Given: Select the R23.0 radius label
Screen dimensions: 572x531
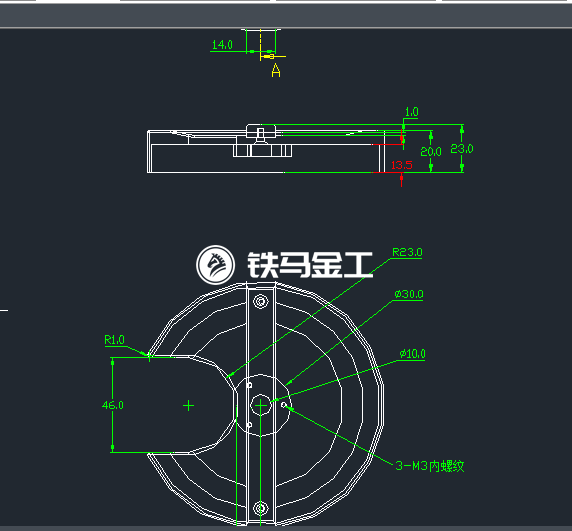Looking at the screenshot, I should point(407,252).
